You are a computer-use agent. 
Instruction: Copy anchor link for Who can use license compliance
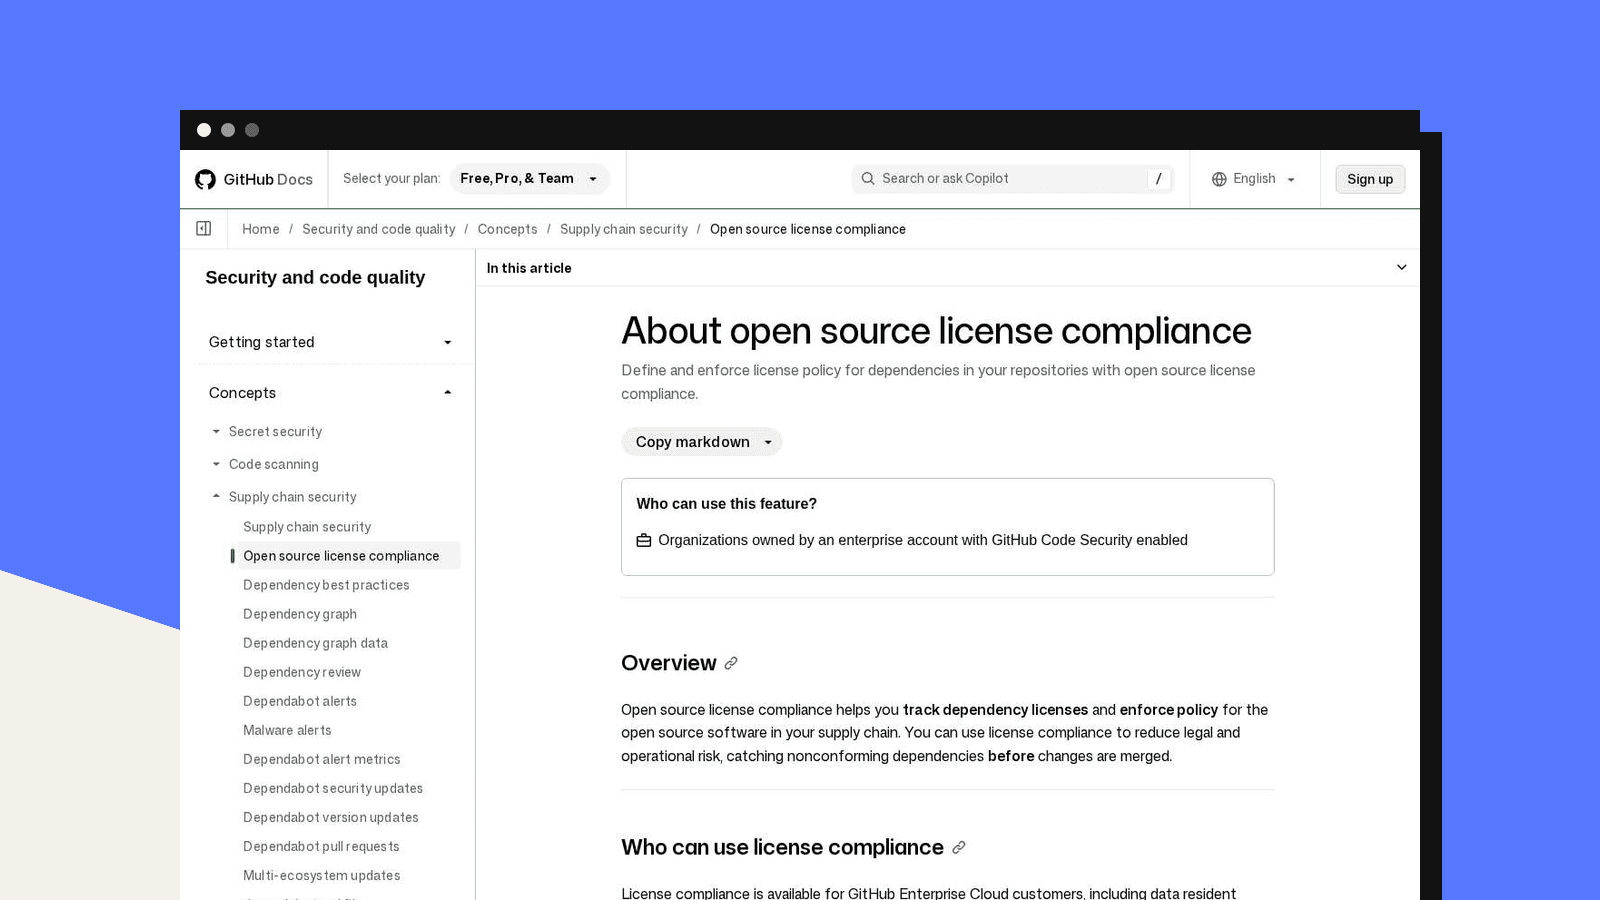(x=958, y=847)
